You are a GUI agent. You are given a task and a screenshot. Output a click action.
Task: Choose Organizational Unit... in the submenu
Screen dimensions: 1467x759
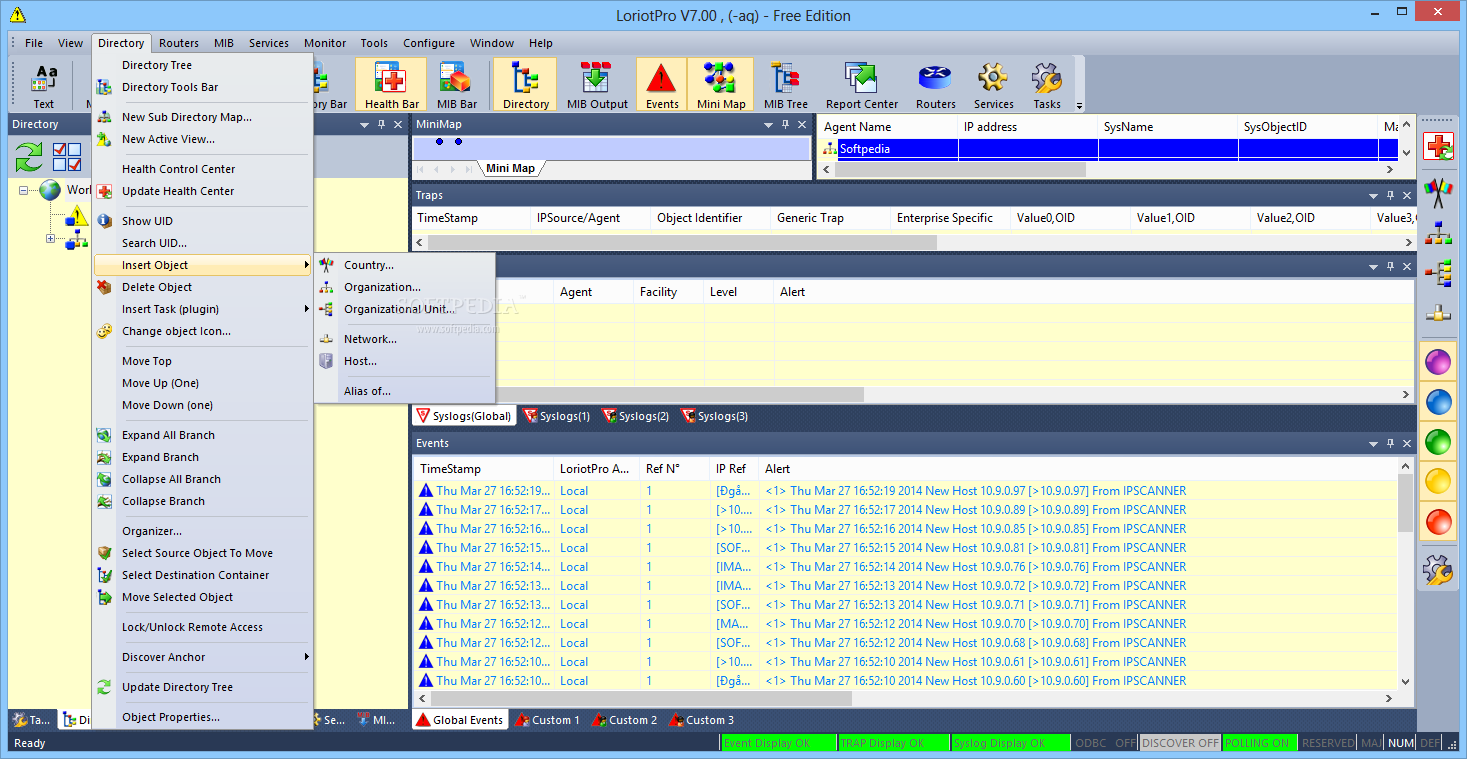pyautogui.click(x=404, y=309)
